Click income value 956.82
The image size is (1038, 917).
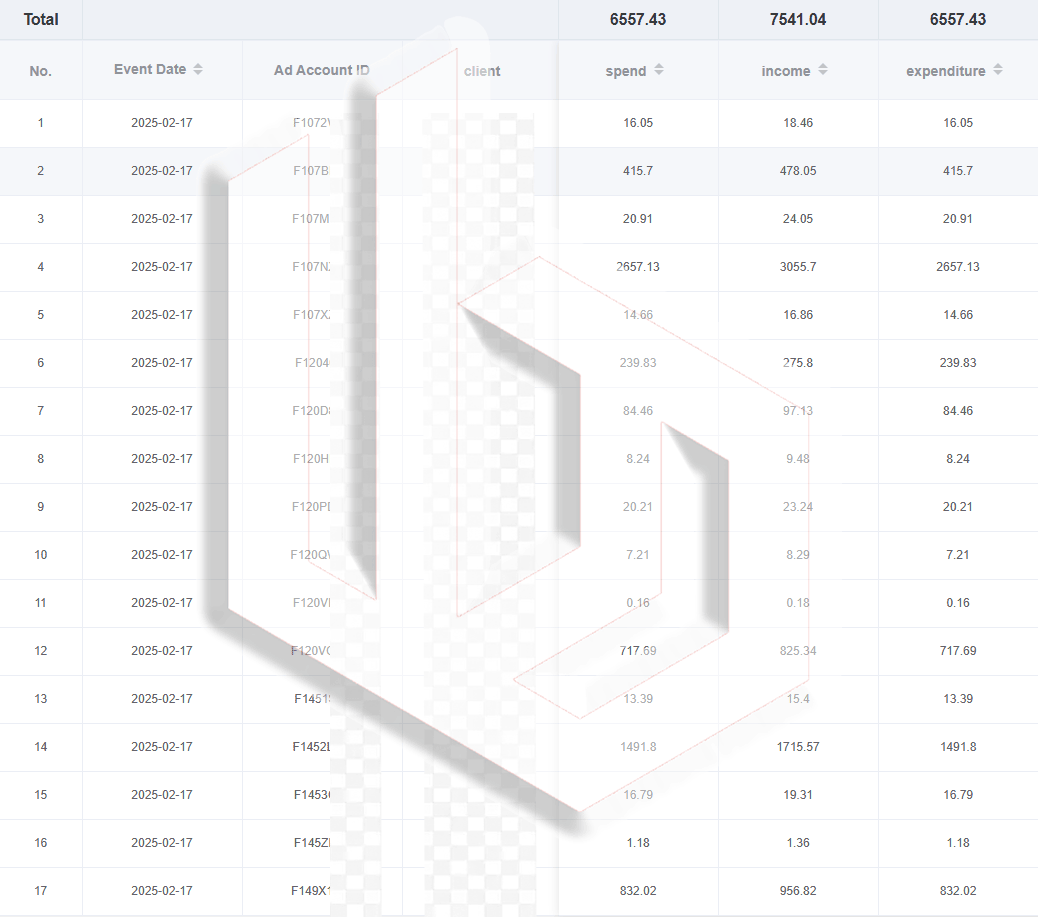click(x=798, y=891)
